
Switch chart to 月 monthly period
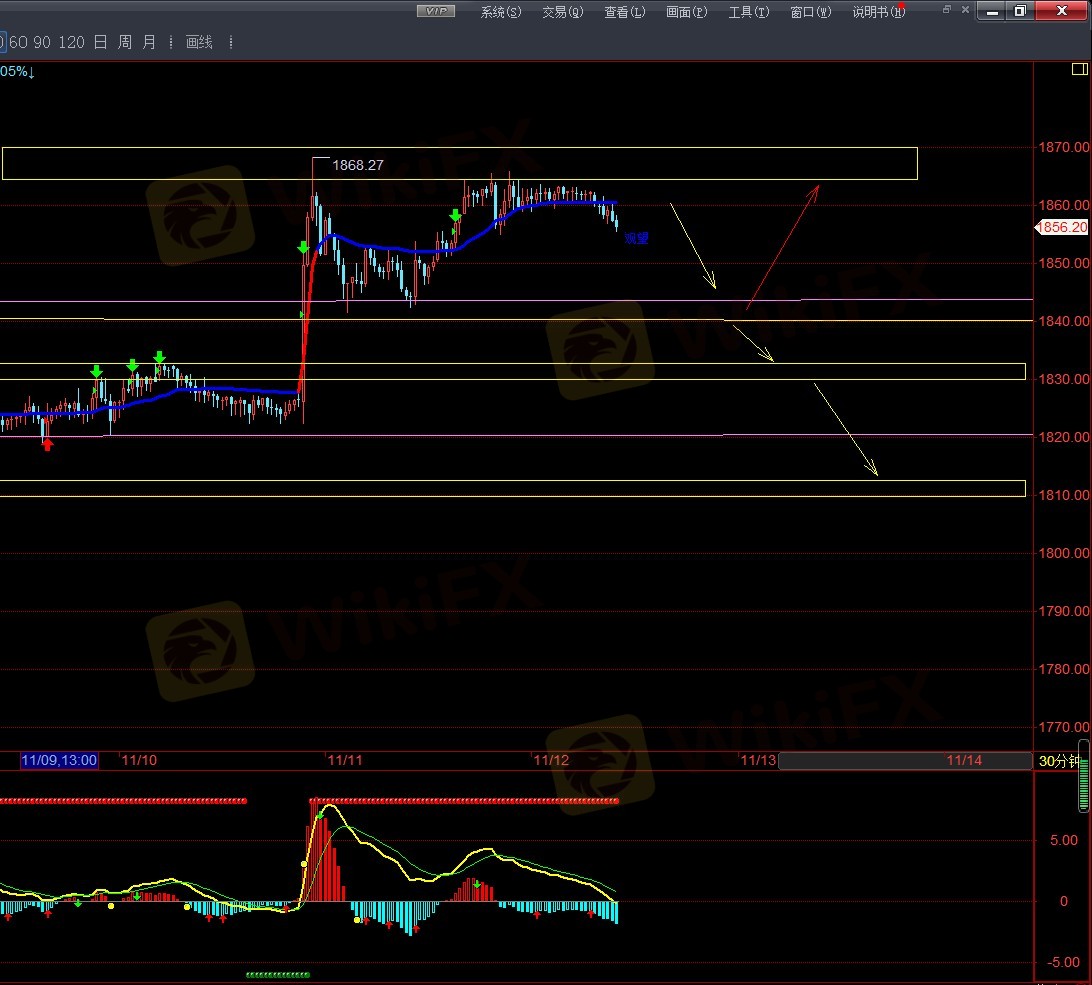(x=148, y=43)
